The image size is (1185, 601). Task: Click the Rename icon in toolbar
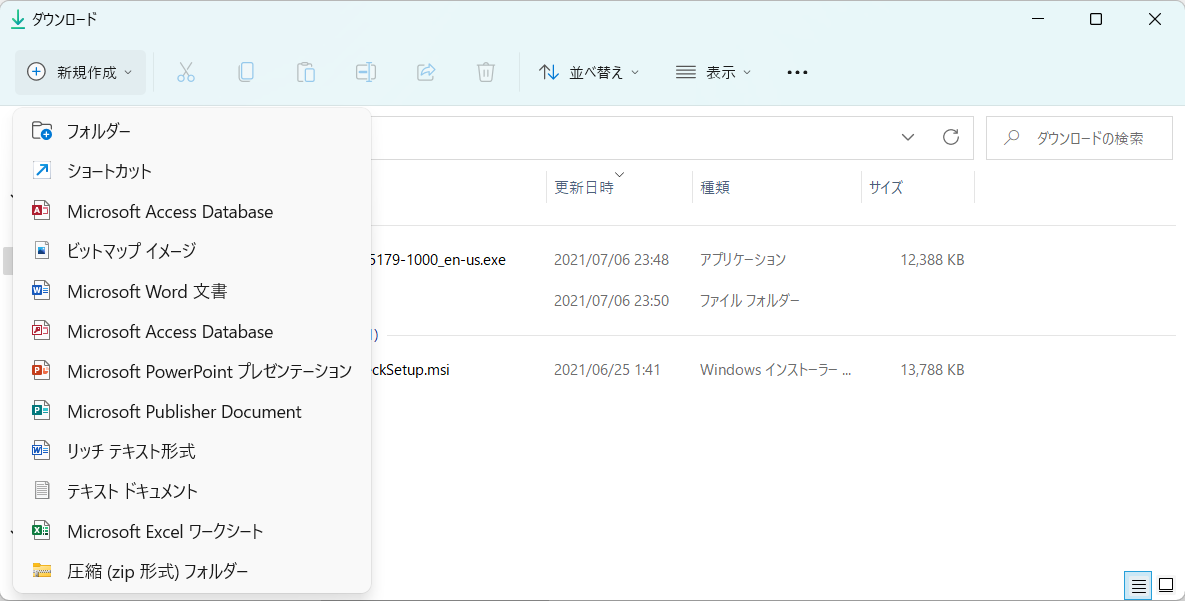pos(366,73)
